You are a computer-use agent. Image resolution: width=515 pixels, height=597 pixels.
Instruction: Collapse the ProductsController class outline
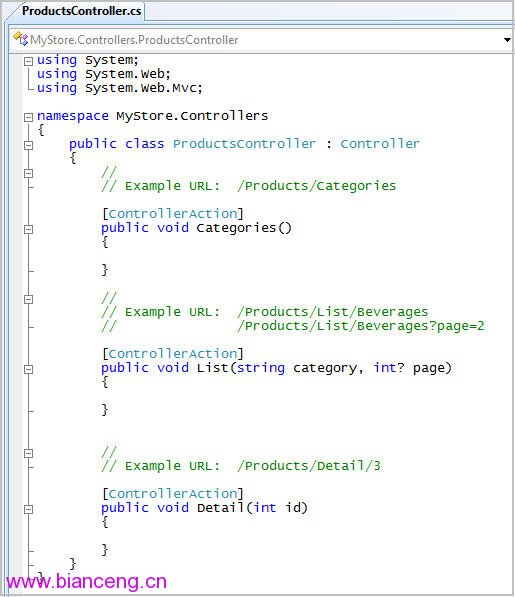28,145
